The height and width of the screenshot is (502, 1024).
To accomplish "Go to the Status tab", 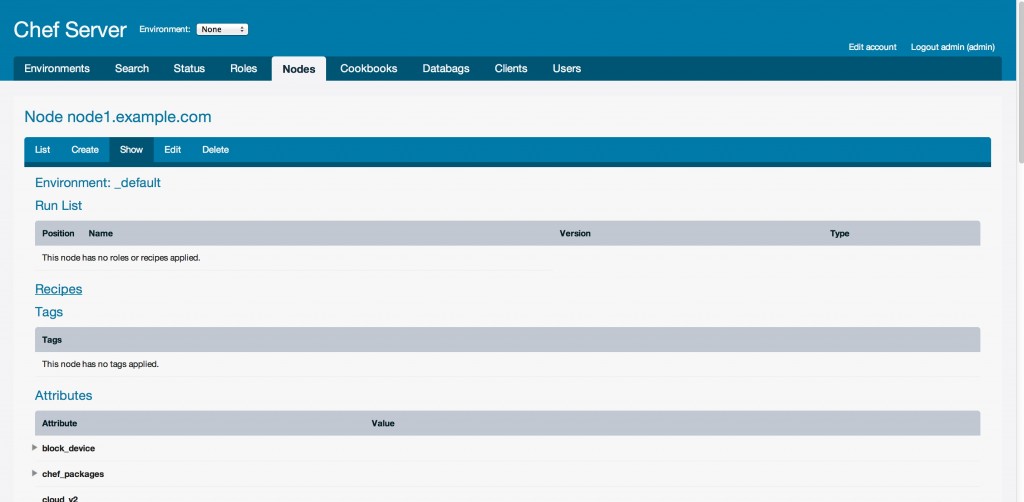I will point(189,69).
